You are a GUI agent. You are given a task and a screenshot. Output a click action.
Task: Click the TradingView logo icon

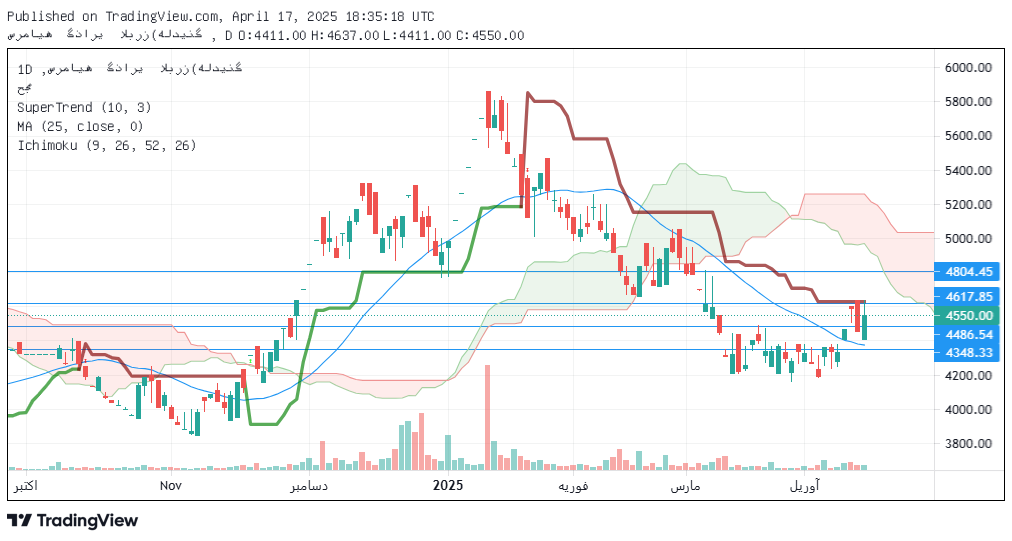pos(20,520)
